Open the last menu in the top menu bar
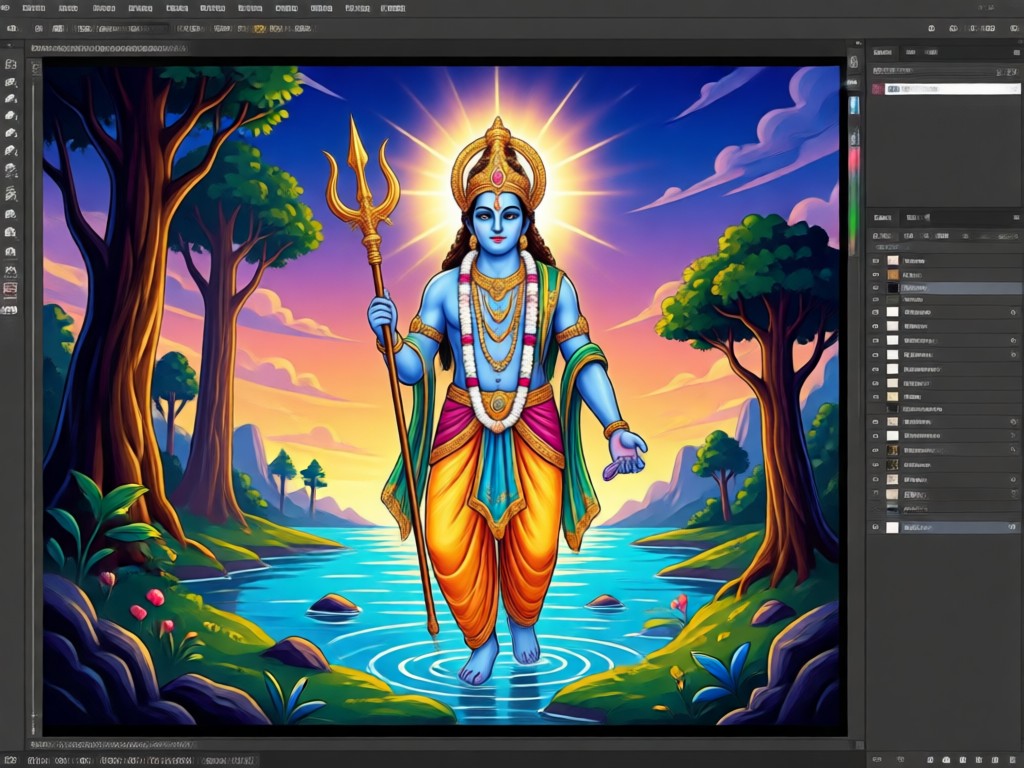Screen dimensions: 1024x768 392,8
